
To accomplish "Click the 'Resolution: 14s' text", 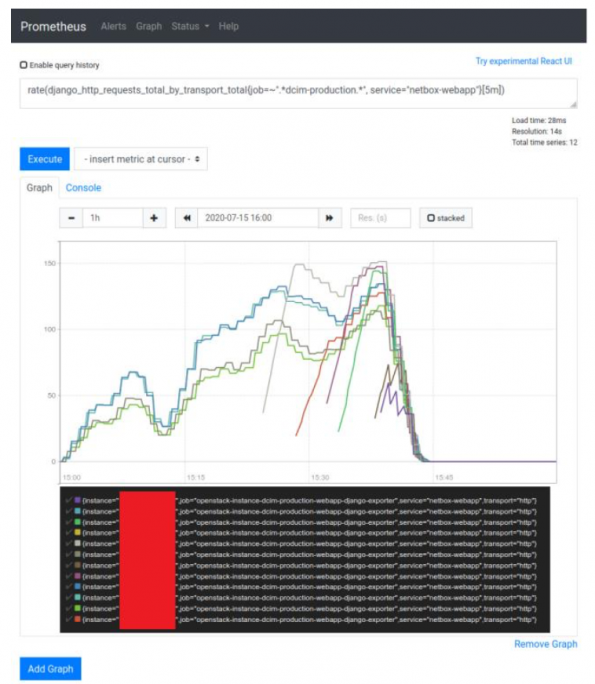I will pyautogui.click(x=537, y=131).
